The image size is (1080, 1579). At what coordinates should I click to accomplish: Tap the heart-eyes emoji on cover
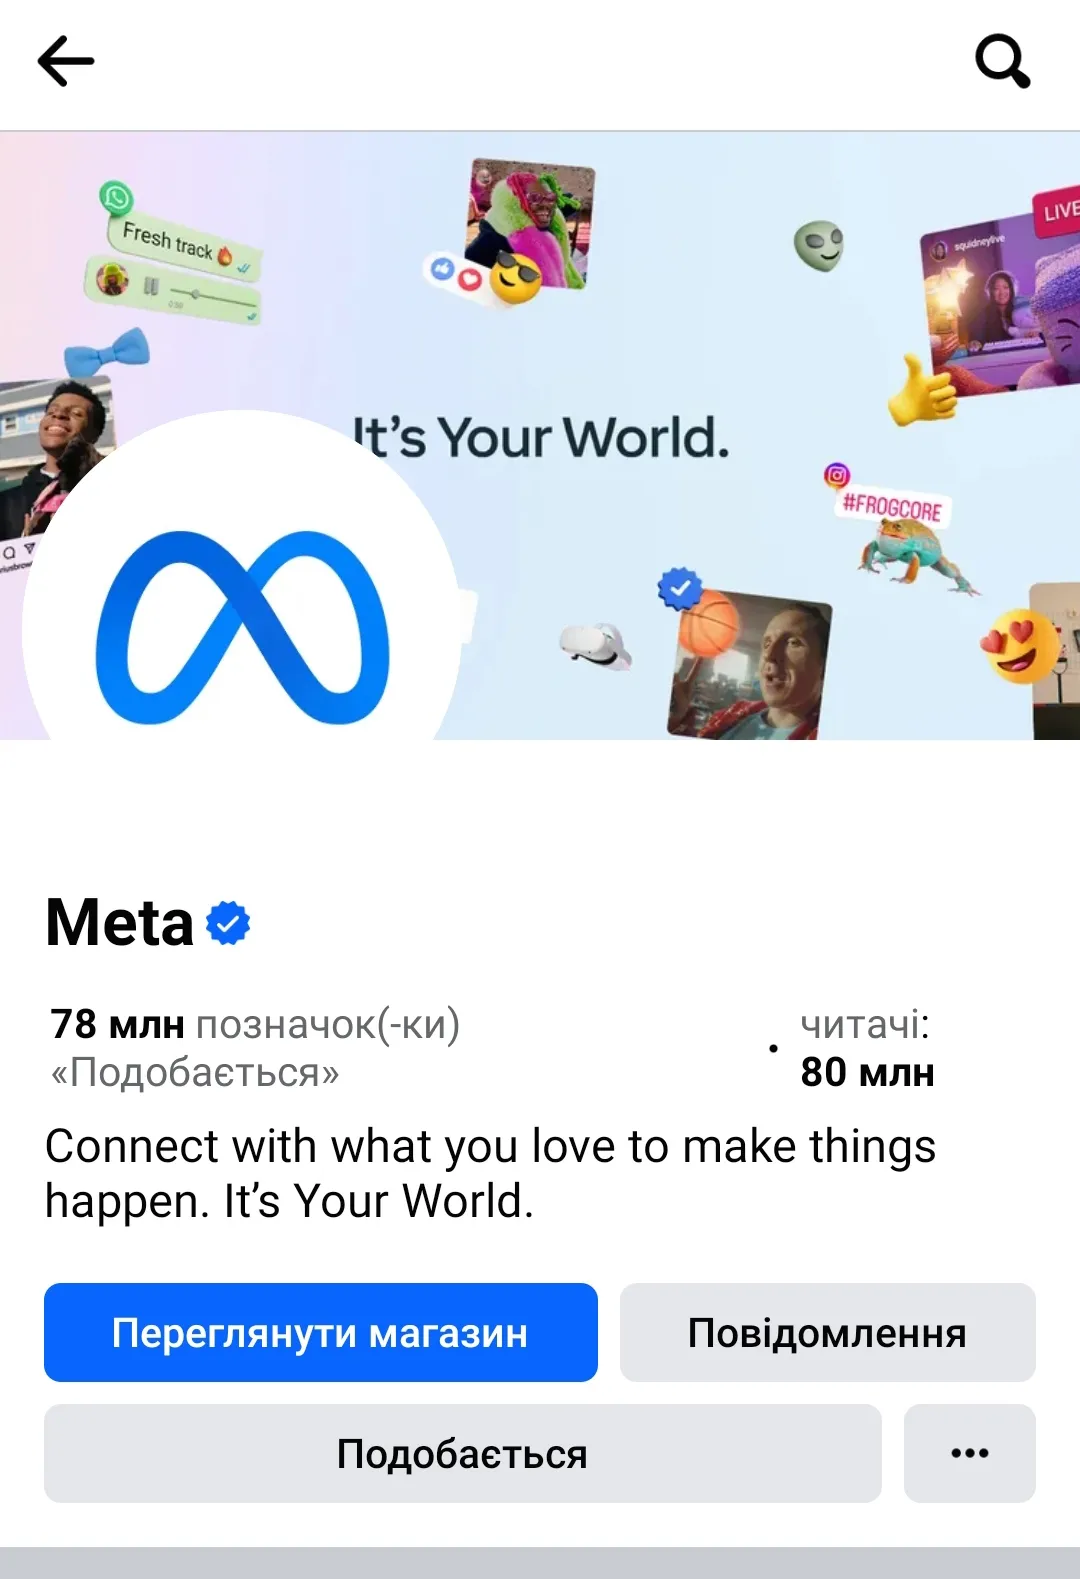(1019, 646)
